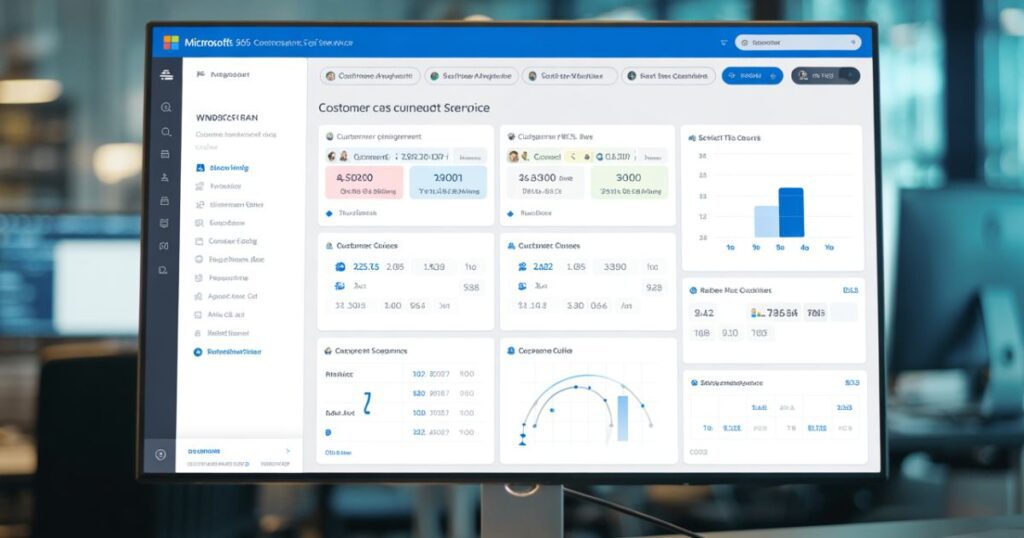The width and height of the screenshot is (1024, 538).
Task: Click the value '225.35'
Action: pyautogui.click(x=366, y=266)
